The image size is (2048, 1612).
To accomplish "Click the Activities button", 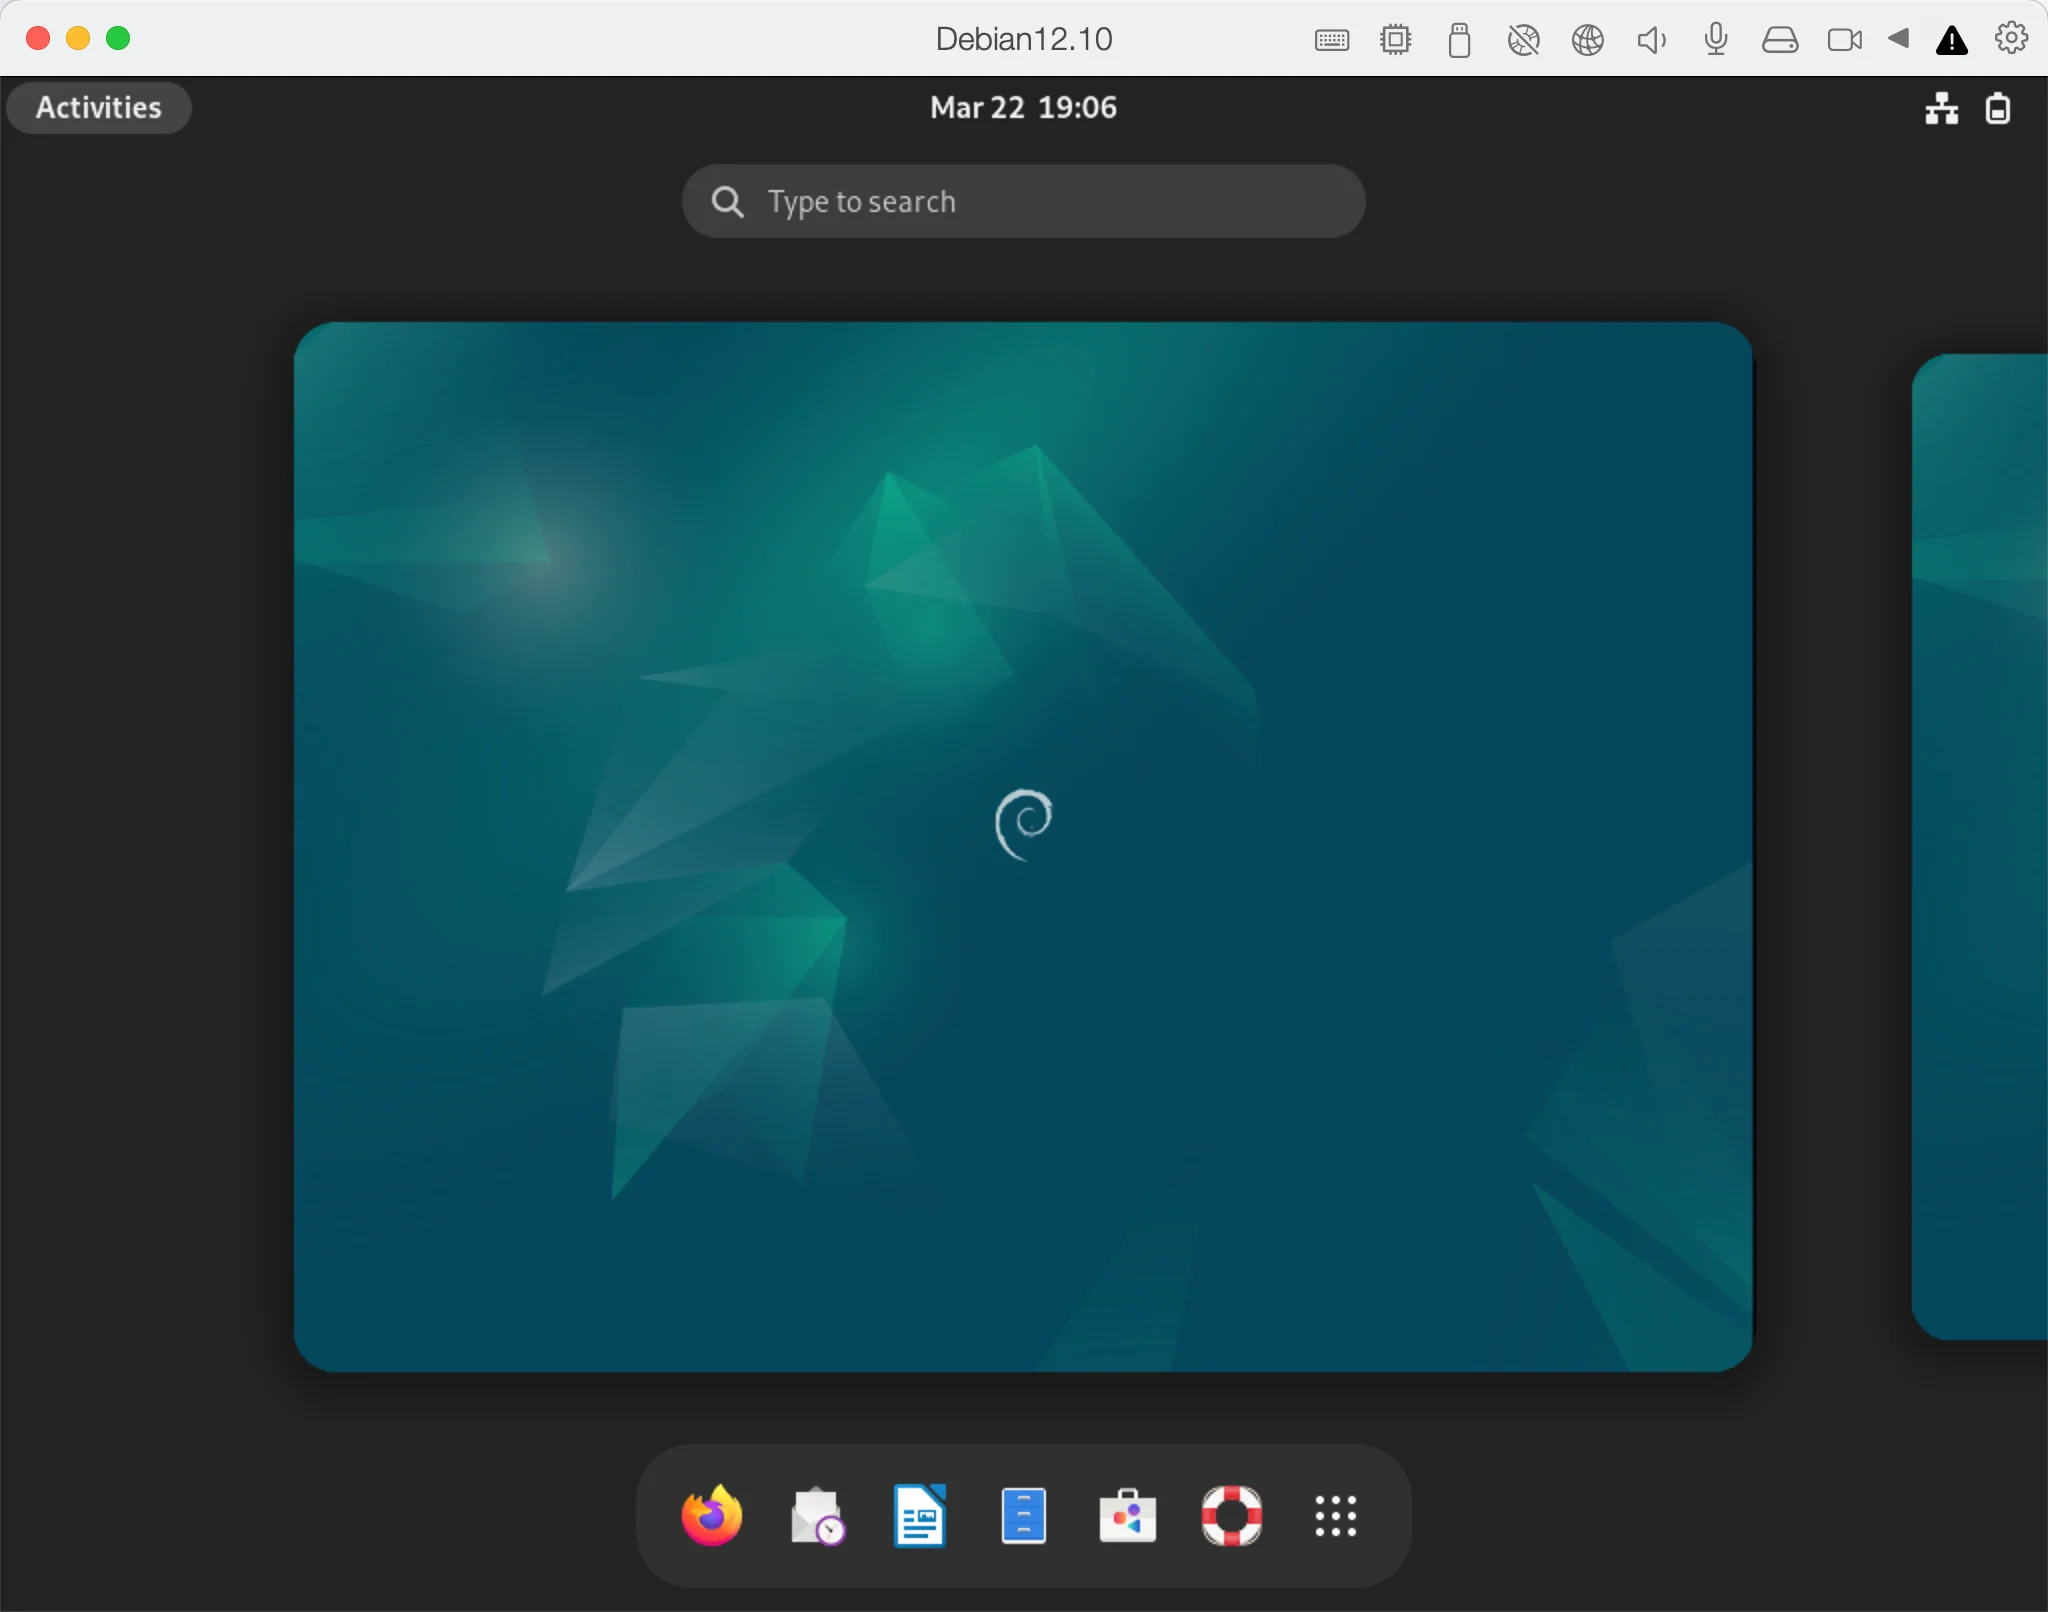I will 98,107.
